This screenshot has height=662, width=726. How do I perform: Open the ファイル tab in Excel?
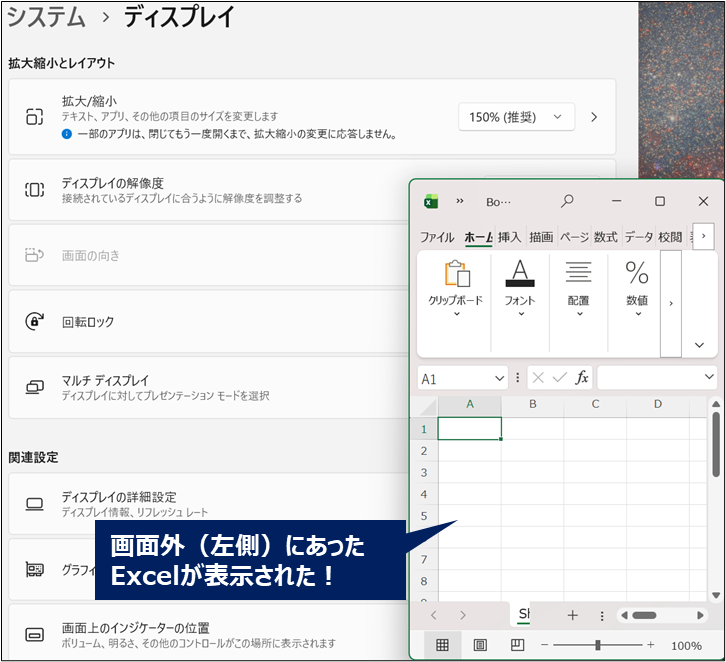coord(437,237)
